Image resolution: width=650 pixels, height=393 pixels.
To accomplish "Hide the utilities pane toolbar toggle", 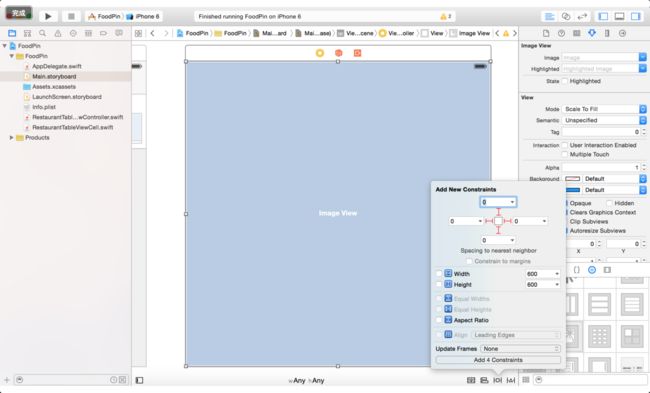I will (635, 17).
